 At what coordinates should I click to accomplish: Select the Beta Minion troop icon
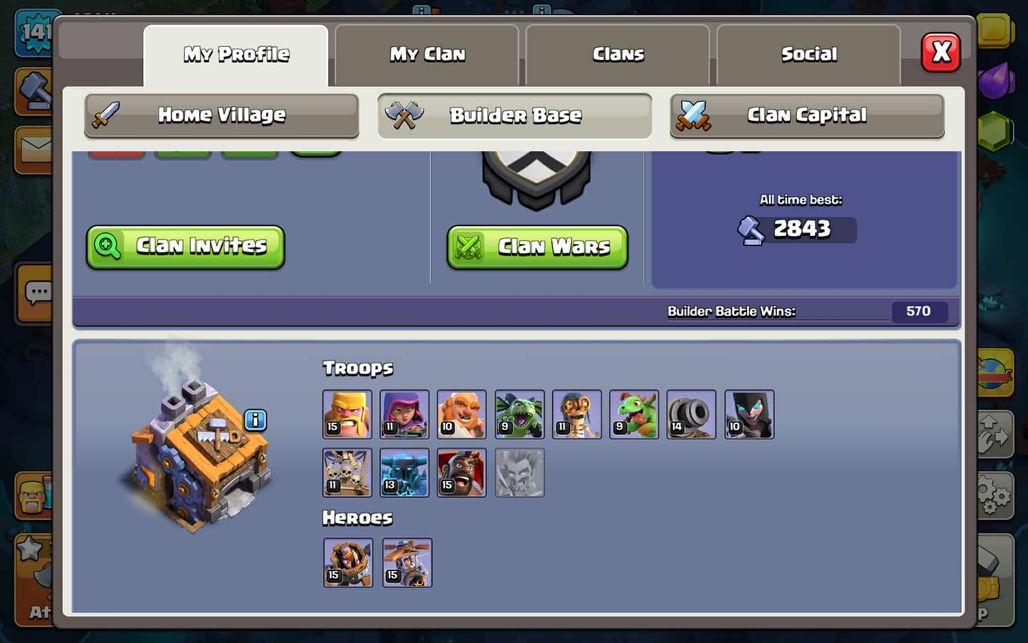coord(519,414)
